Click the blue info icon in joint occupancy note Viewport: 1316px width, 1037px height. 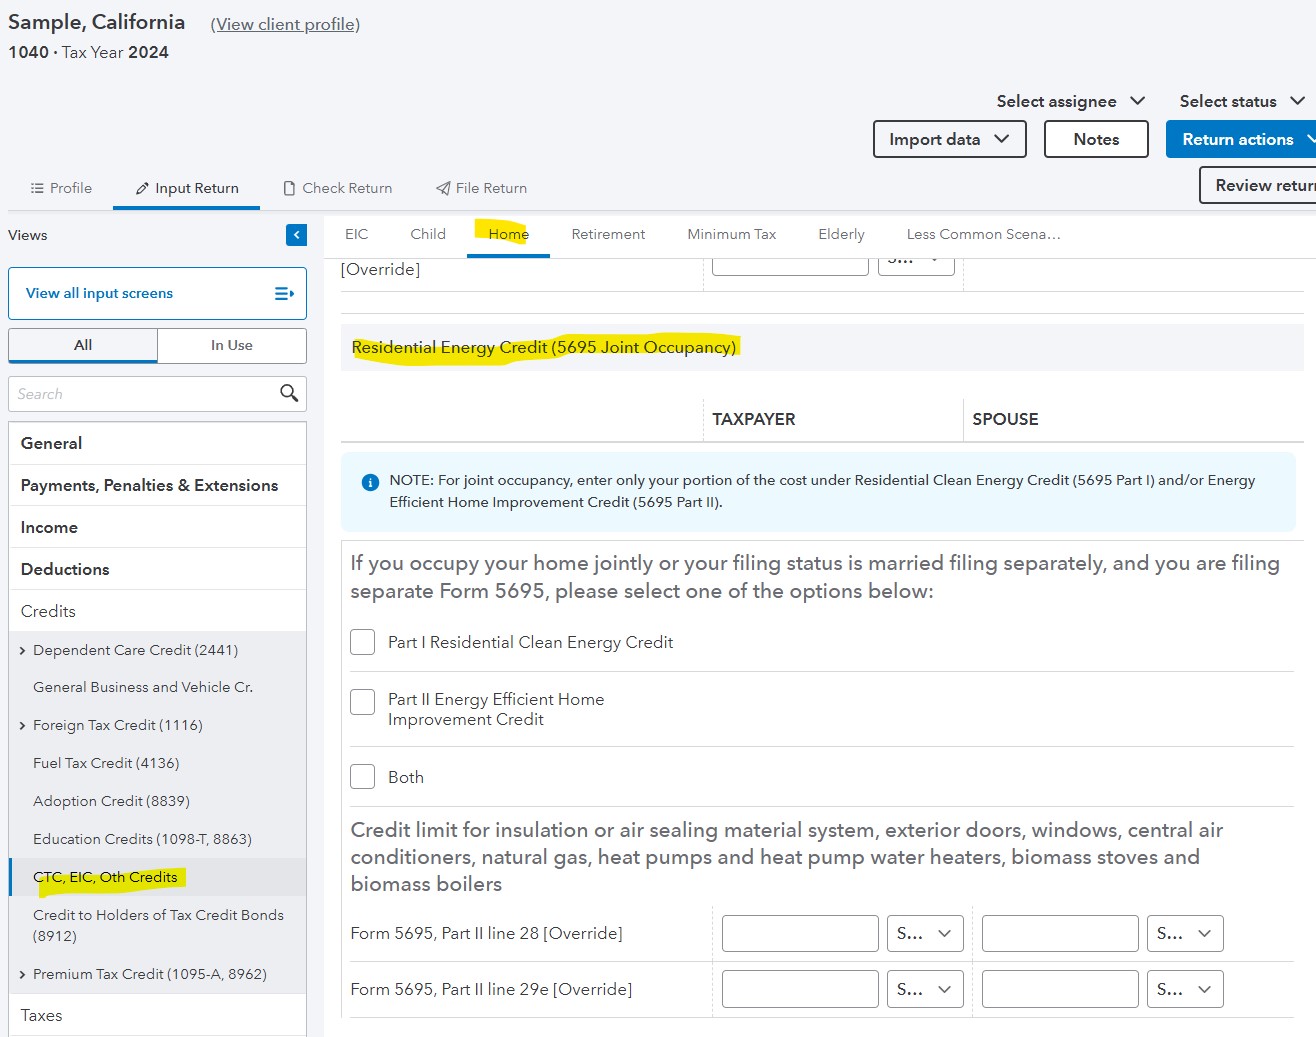369,481
